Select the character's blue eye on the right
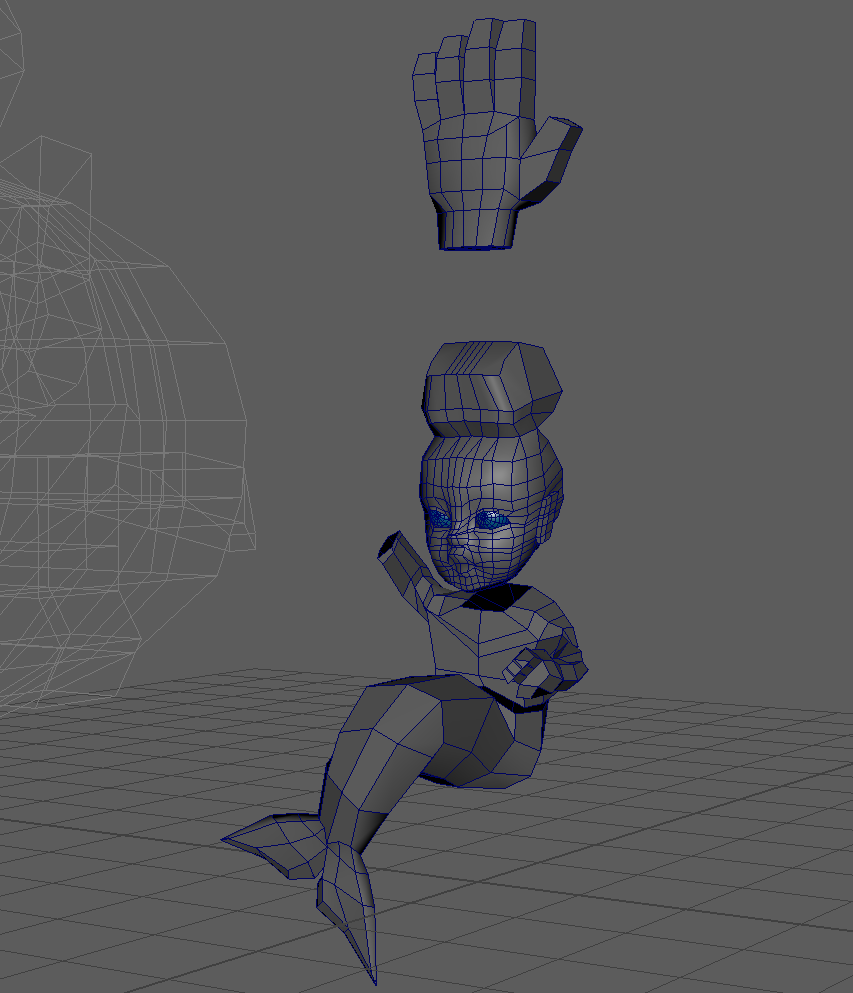The image size is (853, 993). pos(491,519)
